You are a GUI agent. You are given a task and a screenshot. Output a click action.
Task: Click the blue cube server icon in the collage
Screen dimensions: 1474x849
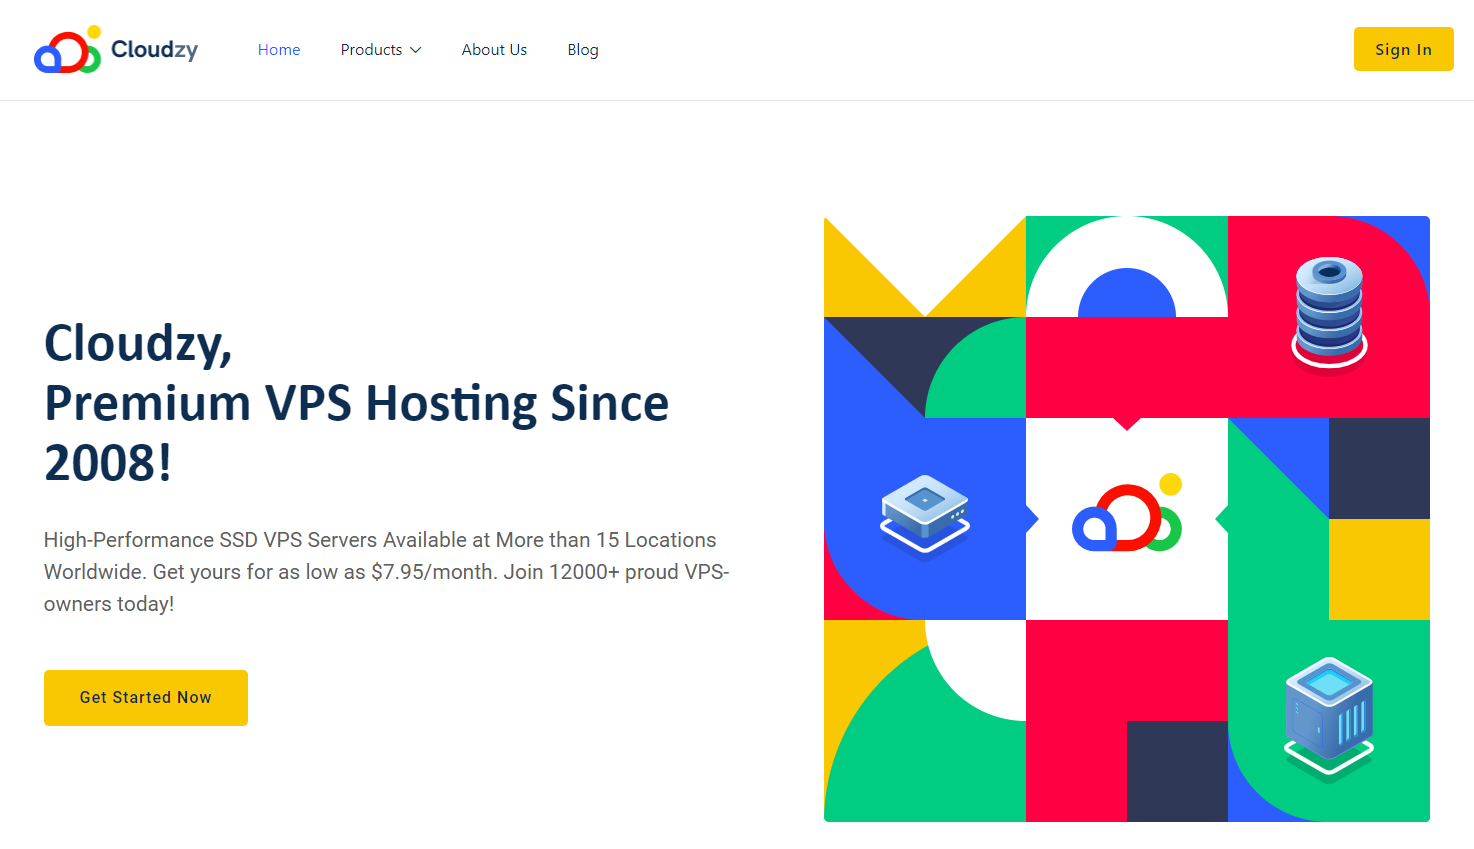(1328, 712)
